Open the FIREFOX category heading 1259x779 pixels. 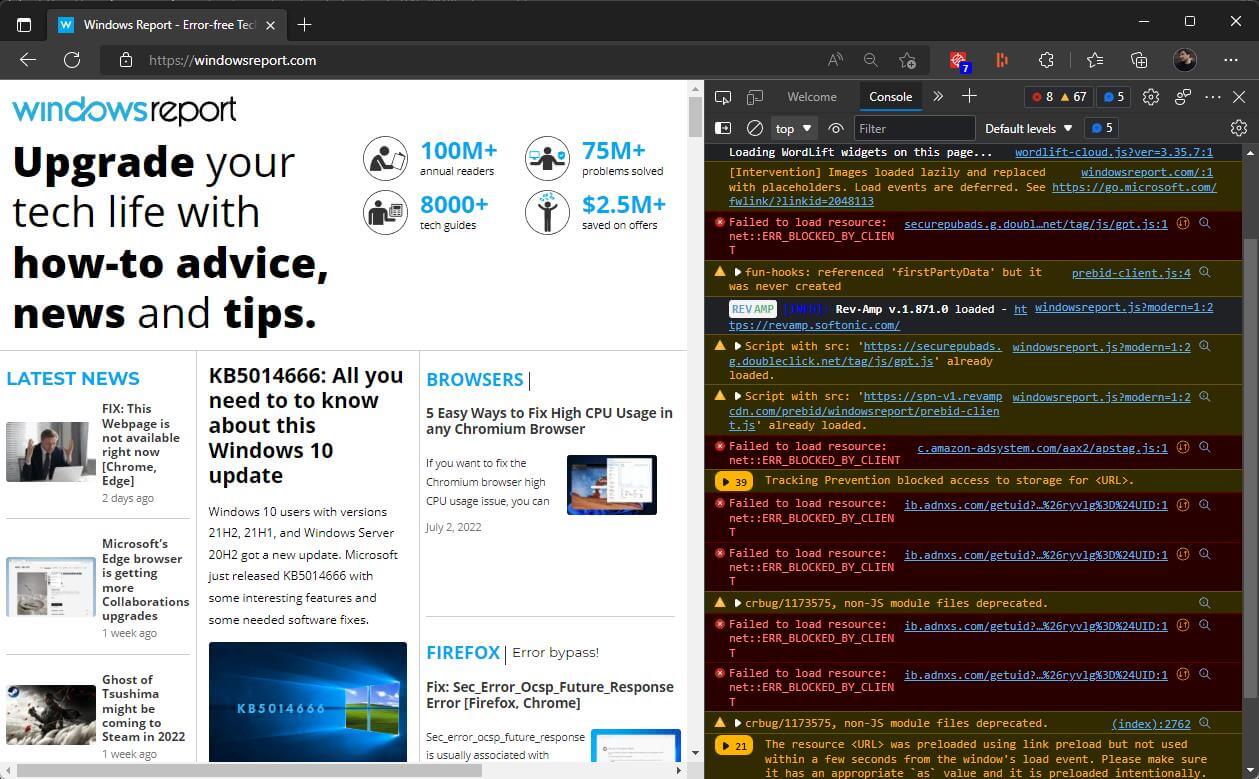463,653
